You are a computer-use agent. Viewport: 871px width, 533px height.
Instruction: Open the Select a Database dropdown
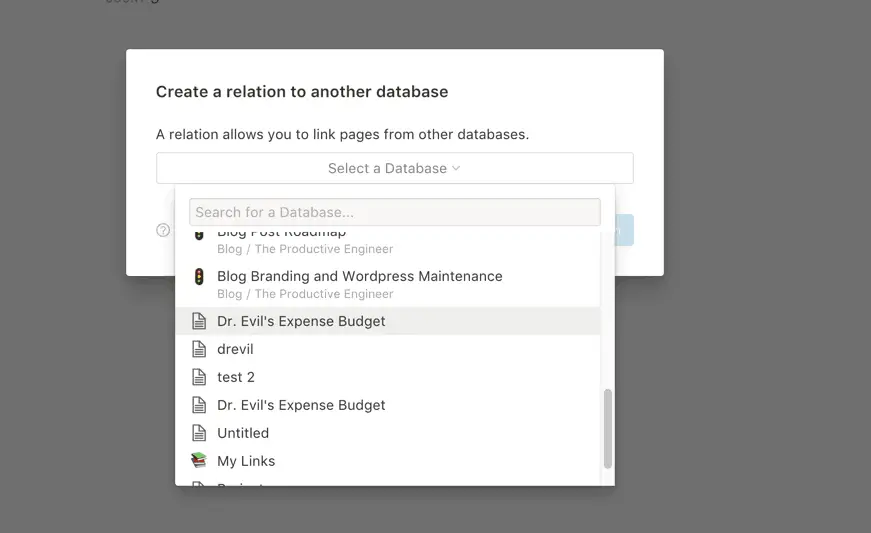click(x=394, y=168)
